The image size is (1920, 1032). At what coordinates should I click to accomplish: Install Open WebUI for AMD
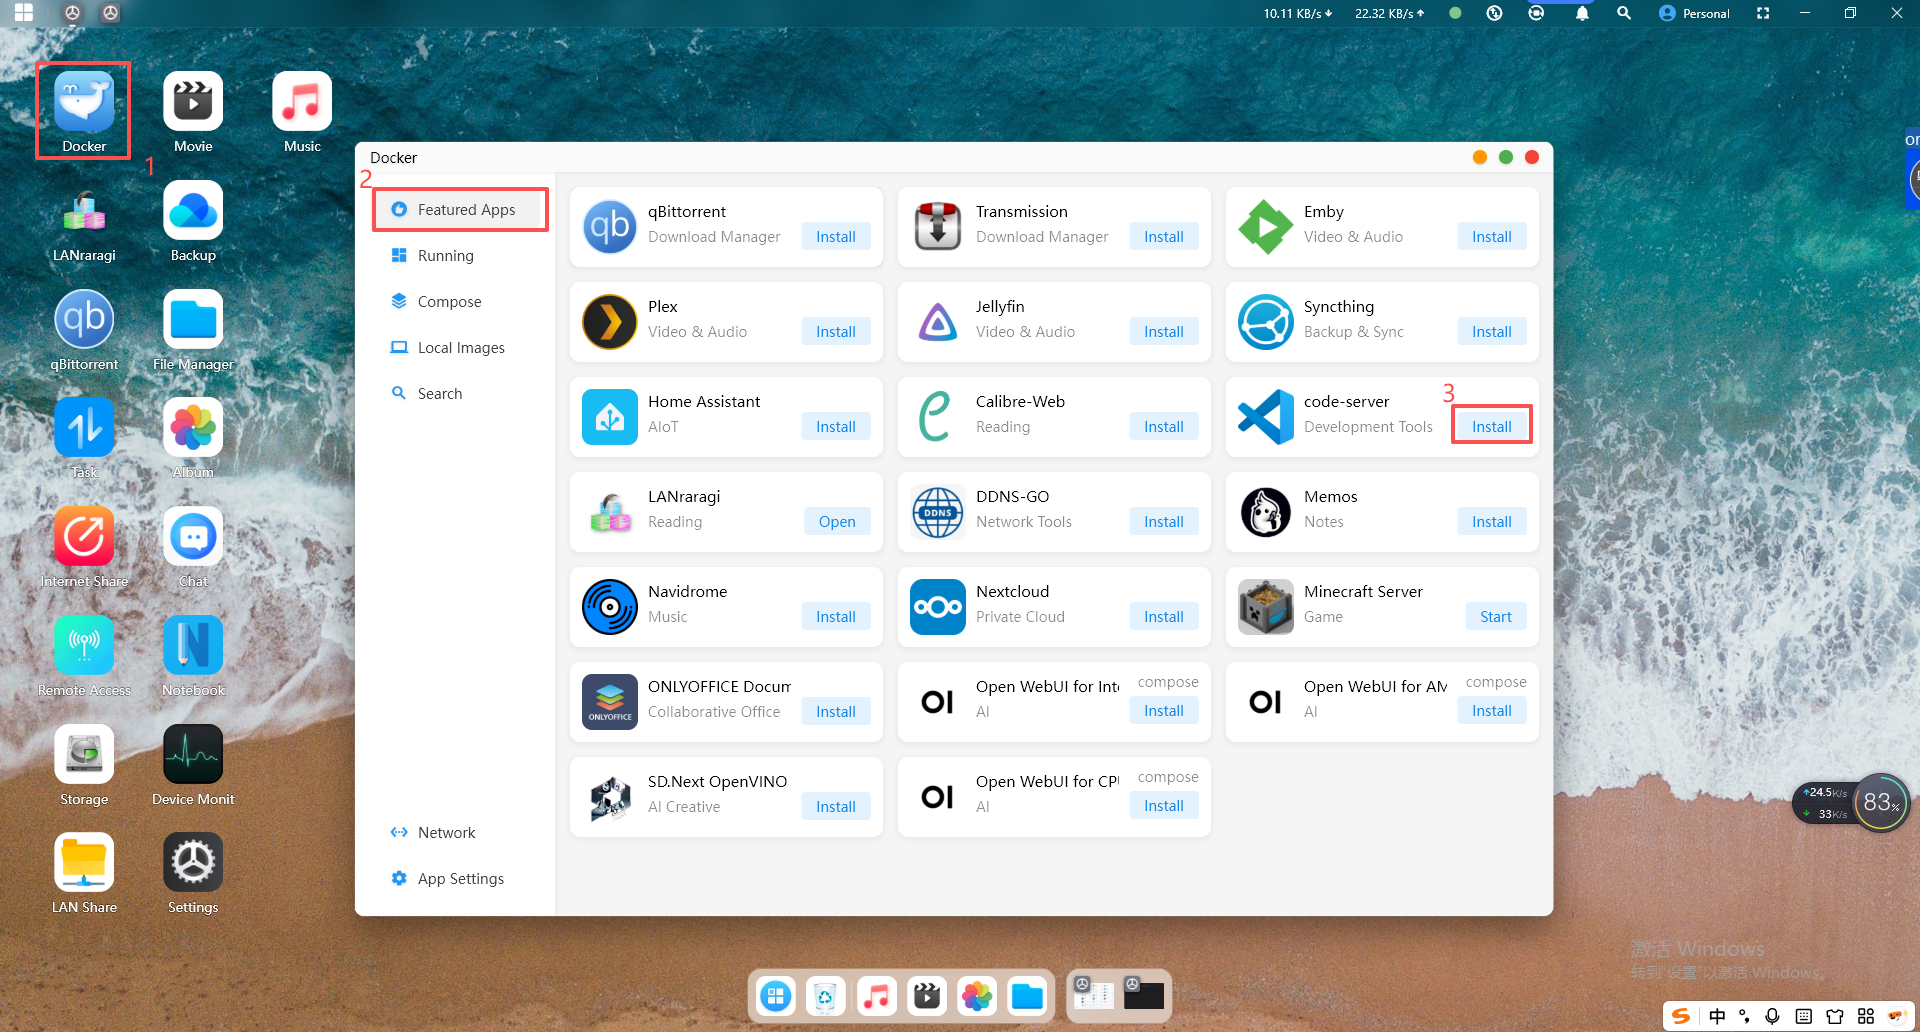click(x=1492, y=711)
